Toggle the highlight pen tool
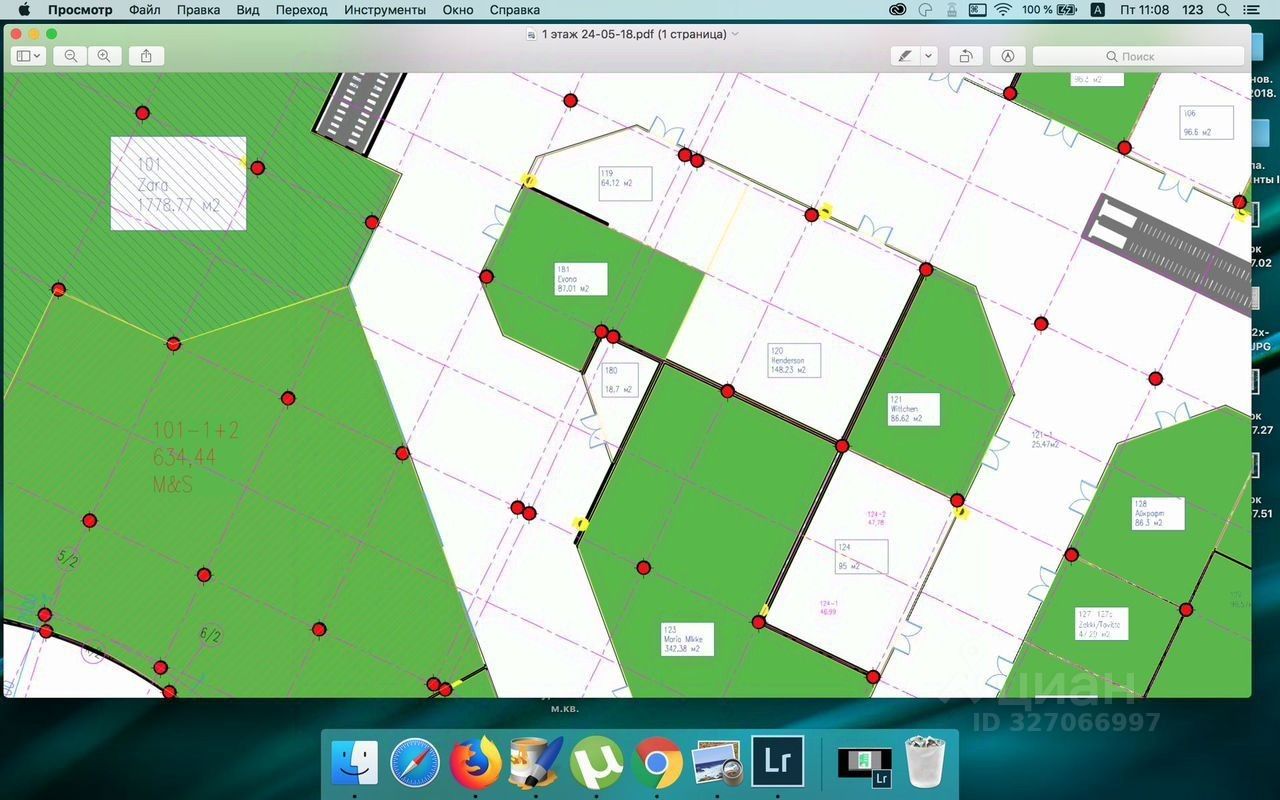Image resolution: width=1280 pixels, height=800 pixels. 905,56
